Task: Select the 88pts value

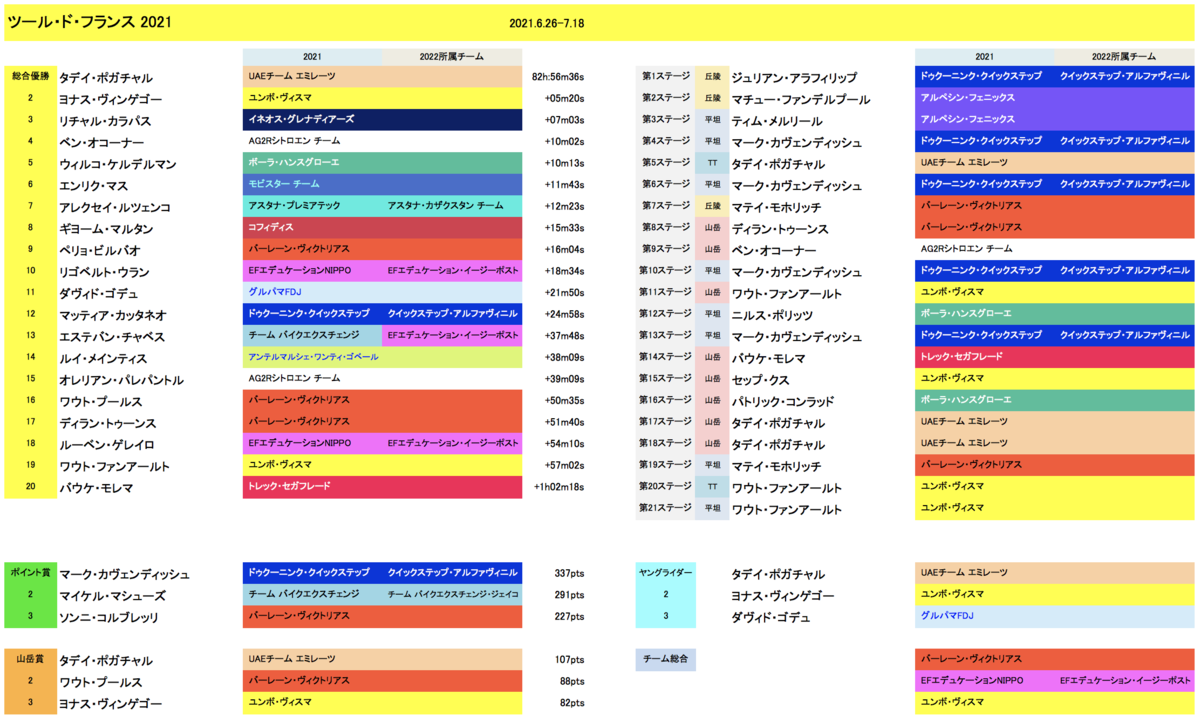Action: click(572, 682)
